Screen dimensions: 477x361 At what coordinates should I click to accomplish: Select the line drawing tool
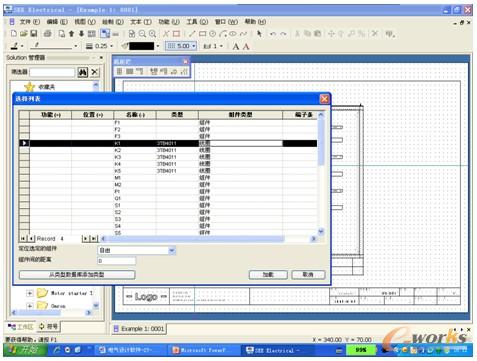[192, 34]
